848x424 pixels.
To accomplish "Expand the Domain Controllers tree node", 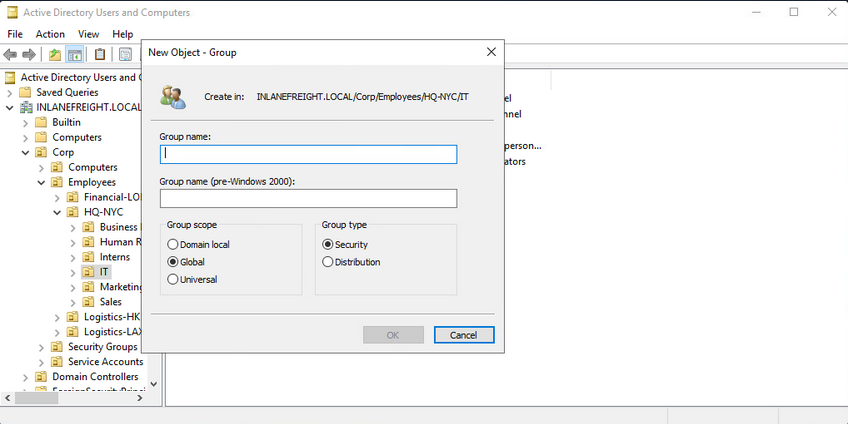I will [x=26, y=377].
